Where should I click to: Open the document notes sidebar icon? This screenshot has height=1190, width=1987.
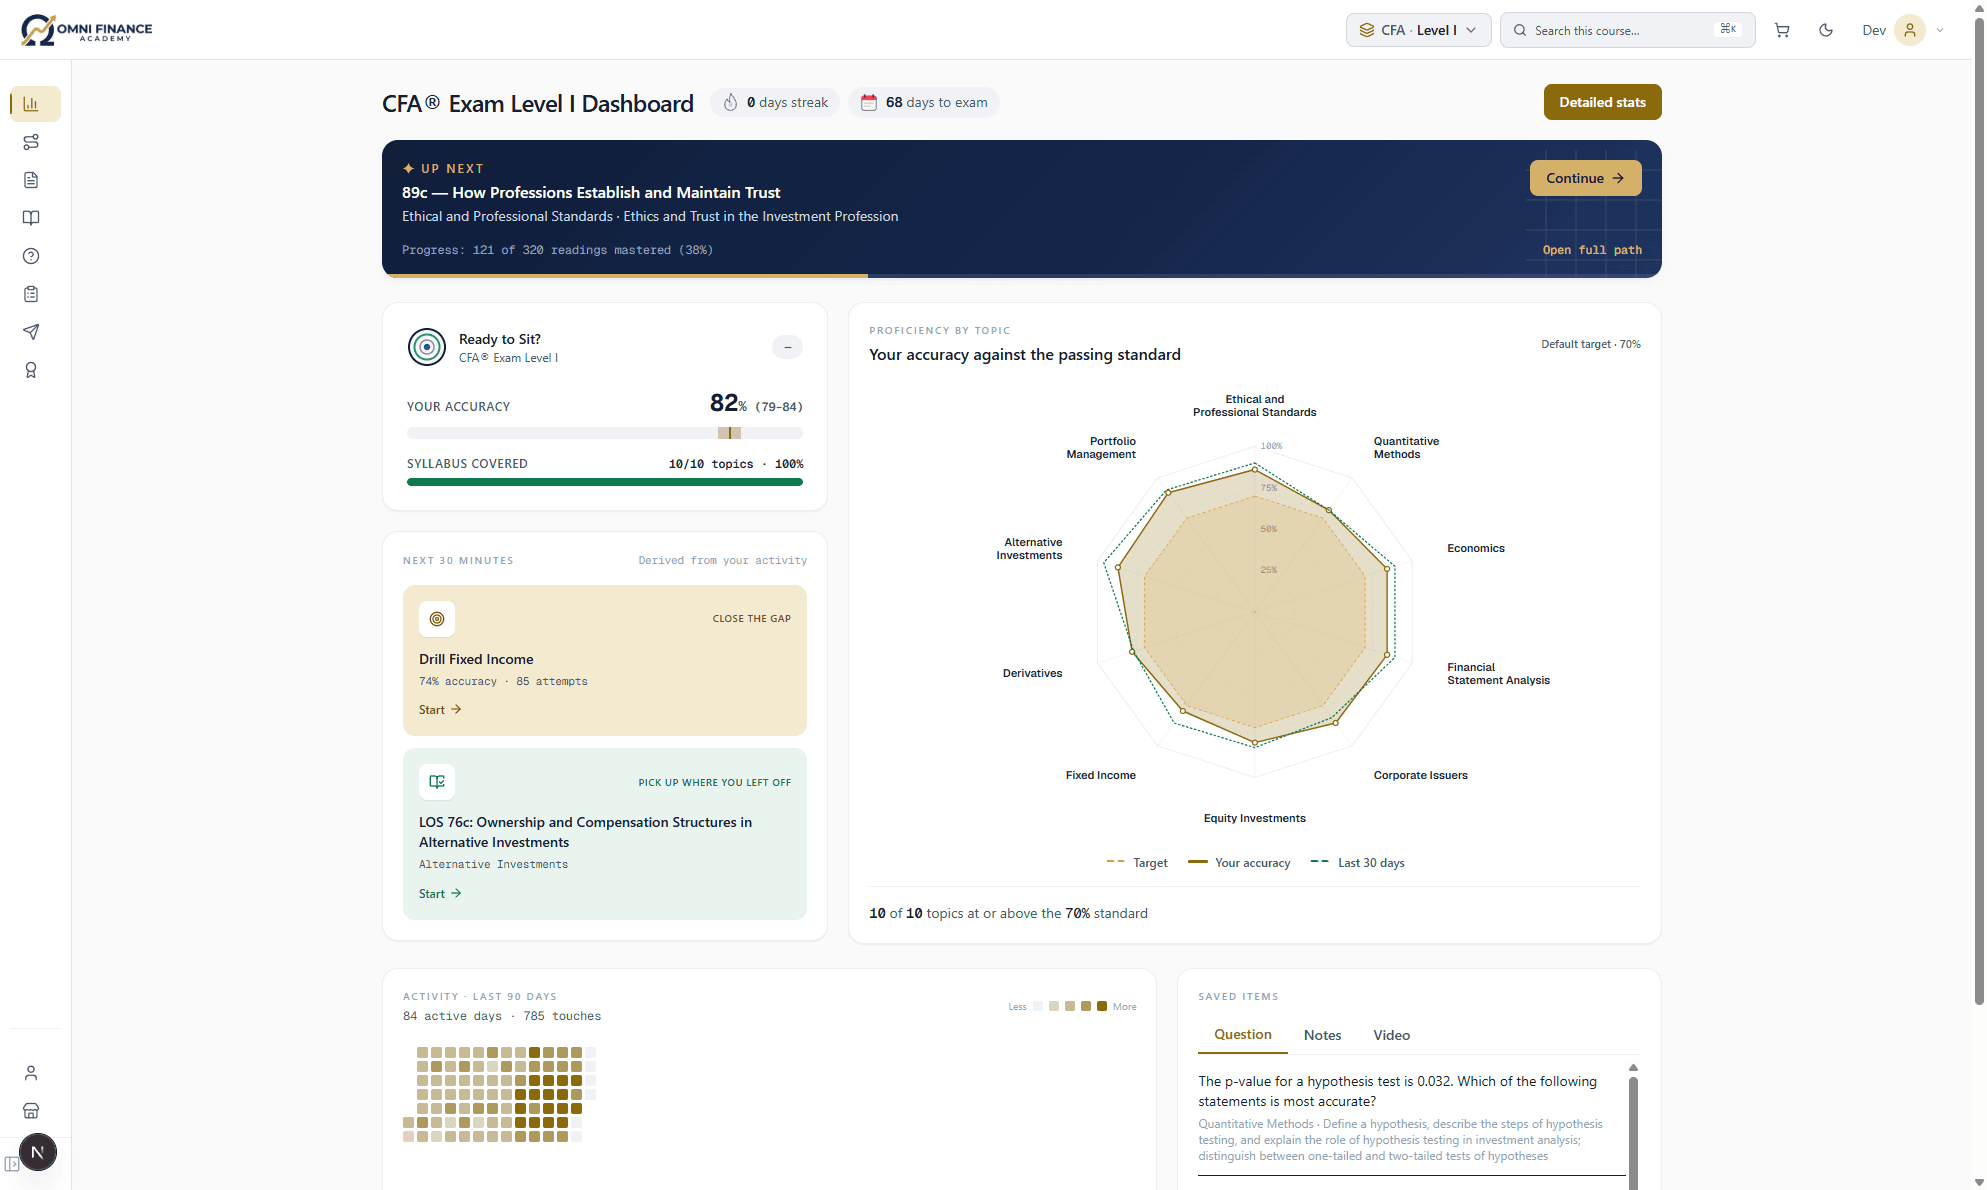pos(31,180)
